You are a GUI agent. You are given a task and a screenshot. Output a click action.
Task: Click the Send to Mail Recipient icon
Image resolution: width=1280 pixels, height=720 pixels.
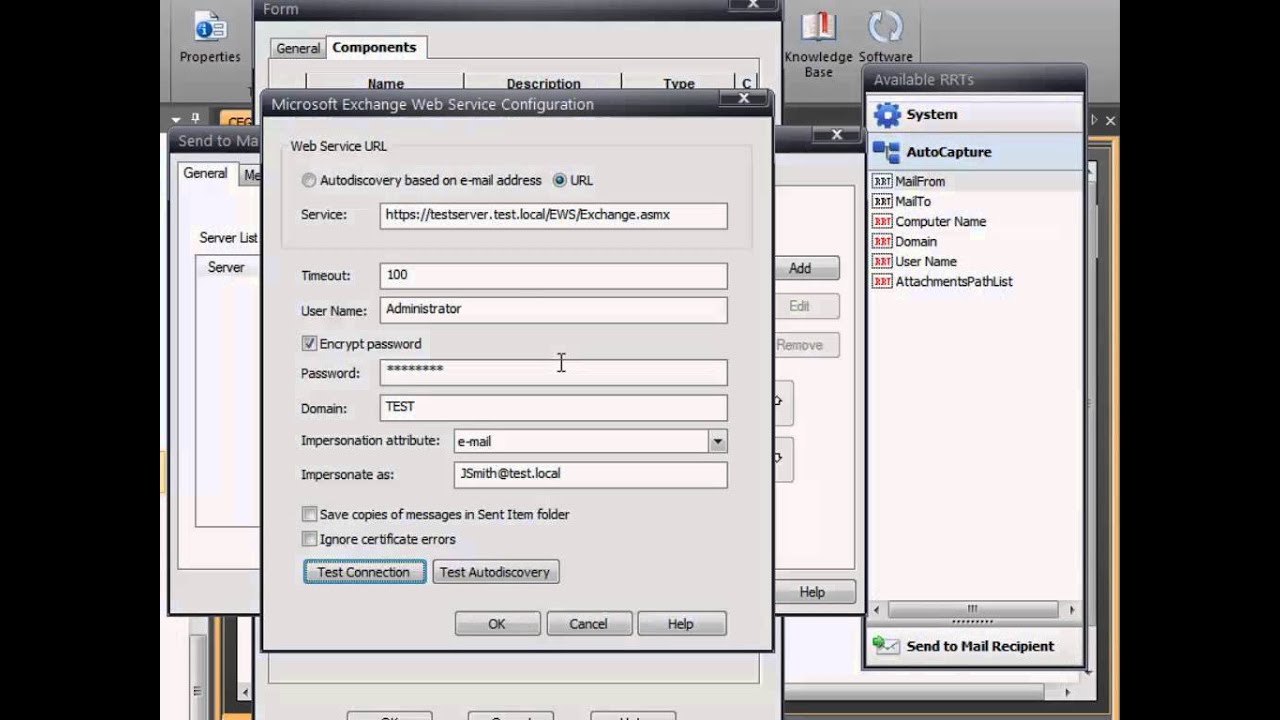coord(886,646)
